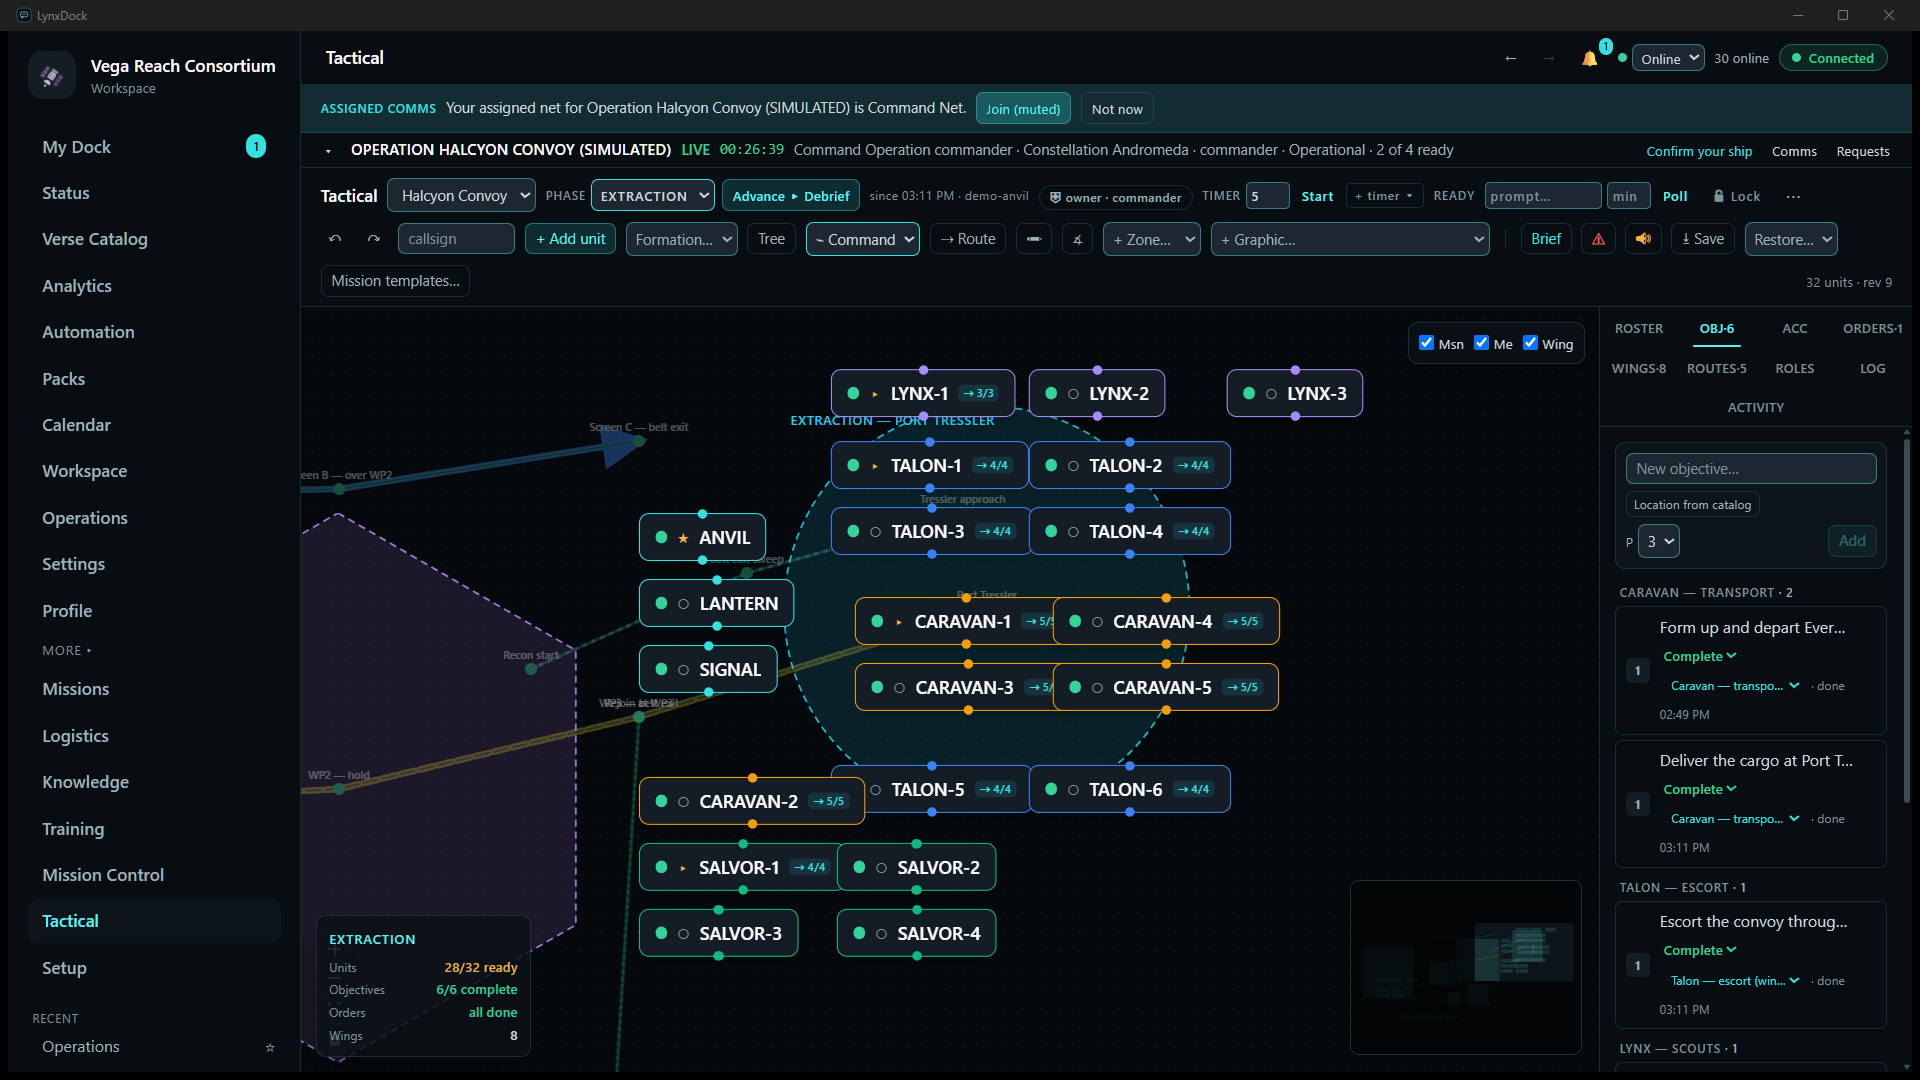Open the Online status dropdown

click(x=1668, y=58)
